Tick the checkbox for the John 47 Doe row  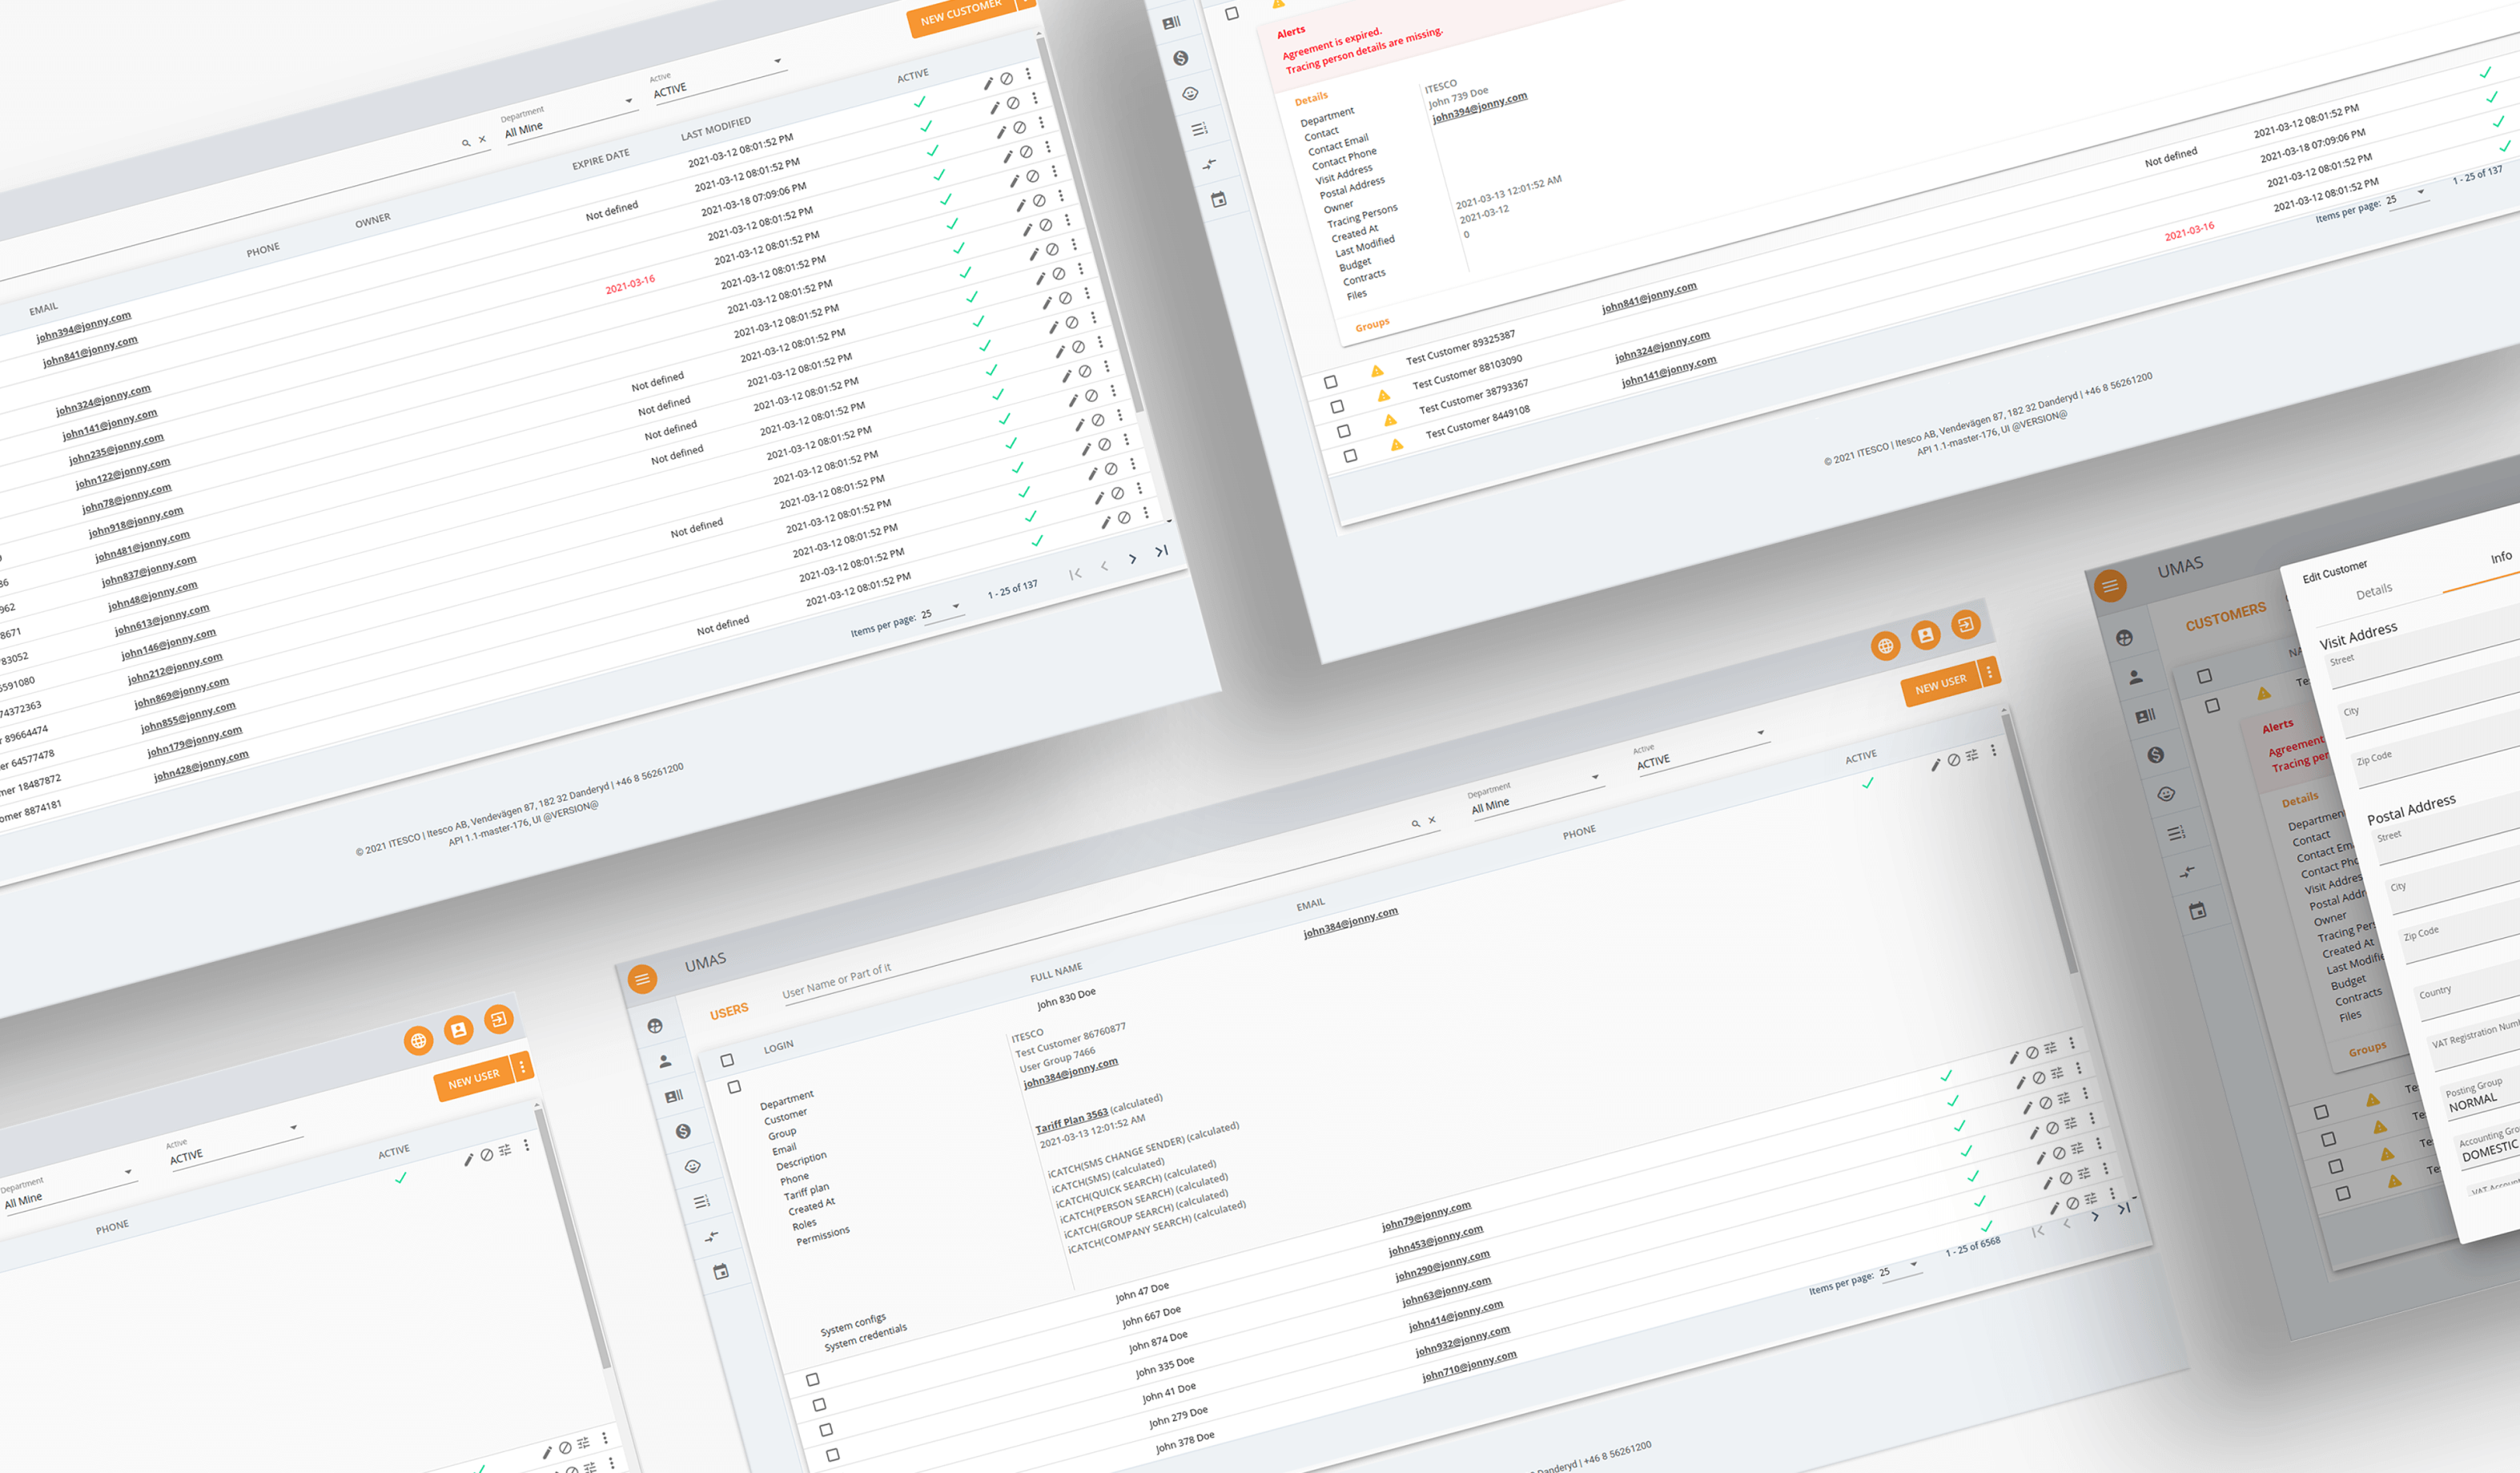pos(812,1380)
